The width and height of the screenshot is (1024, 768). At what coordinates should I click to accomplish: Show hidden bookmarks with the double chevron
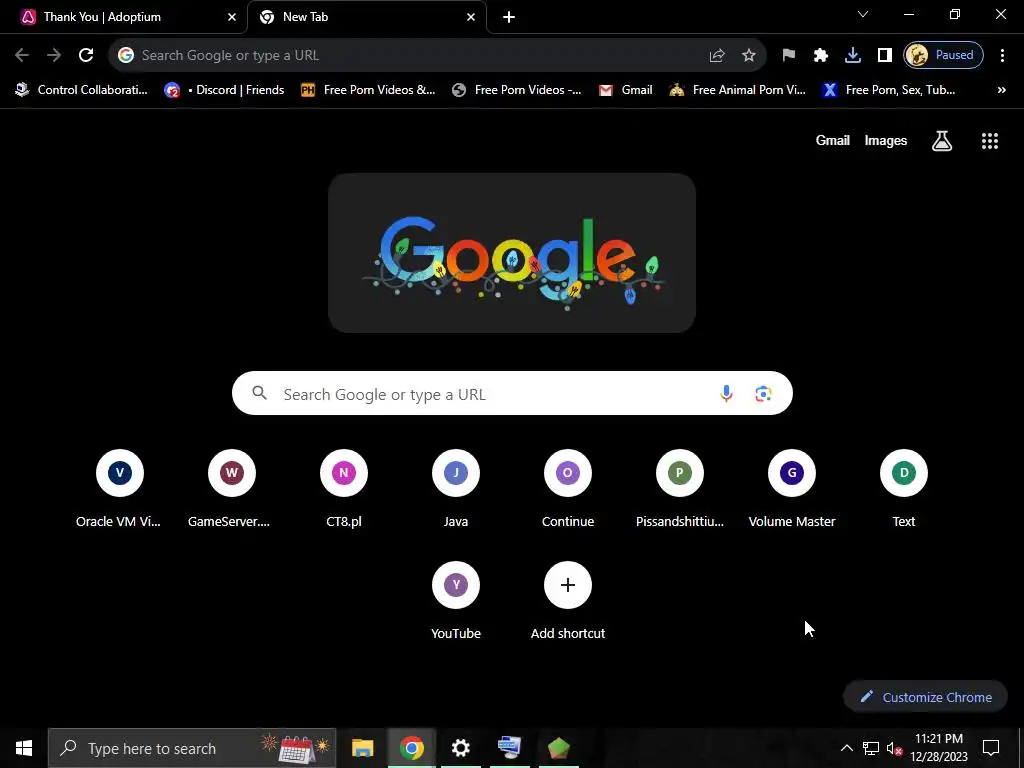1002,90
